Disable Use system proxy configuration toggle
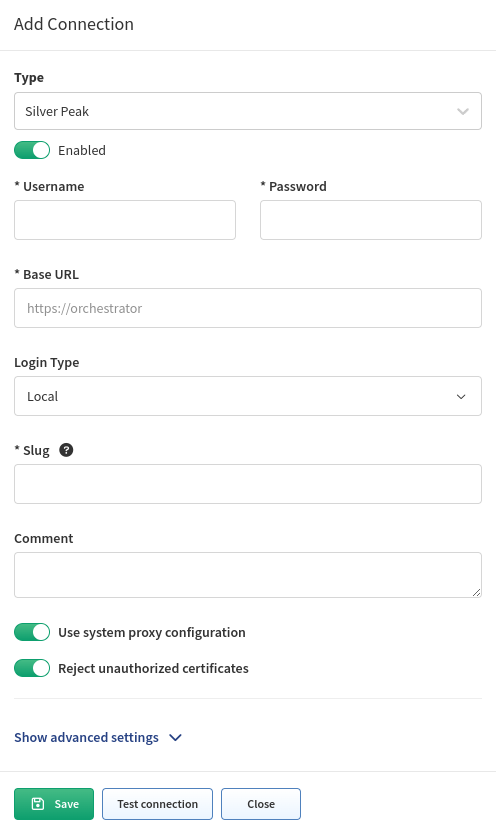496x834 pixels. pos(32,632)
